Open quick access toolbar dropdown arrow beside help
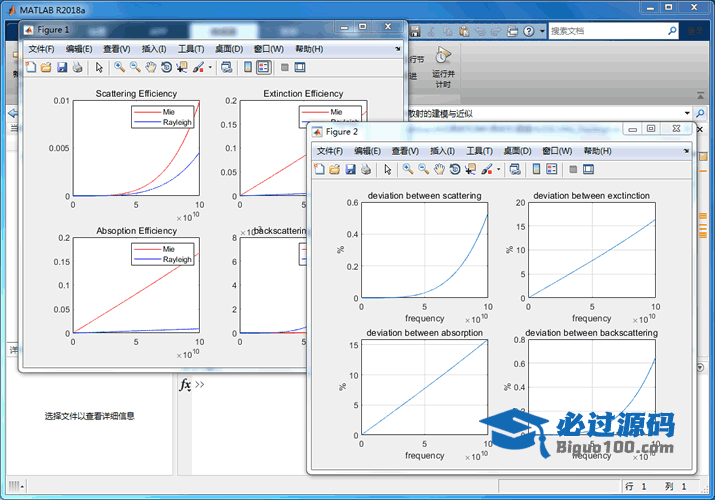The image size is (715, 500). coord(542,31)
